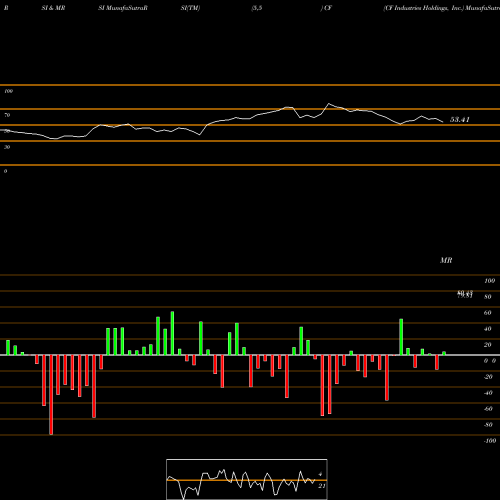This screenshot has height=500, width=500.
Task: Click the 100 label on RSI axis
Action: [8, 91]
